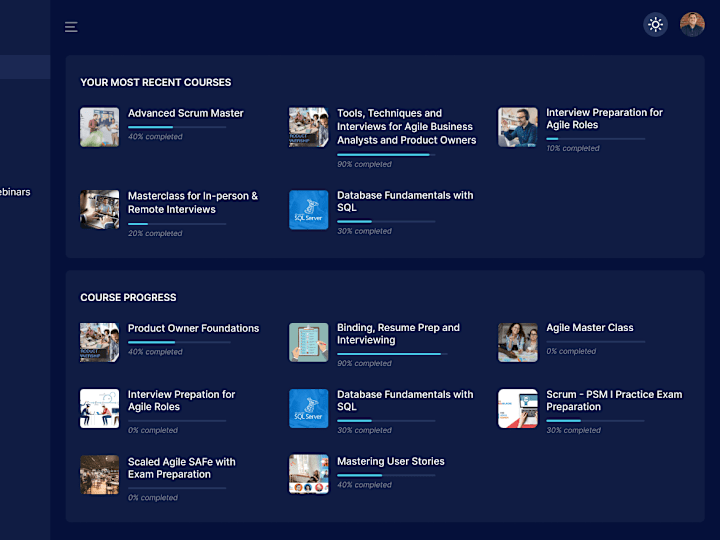Open the hamburger menu icon
The image size is (720, 540).
pos(71,27)
